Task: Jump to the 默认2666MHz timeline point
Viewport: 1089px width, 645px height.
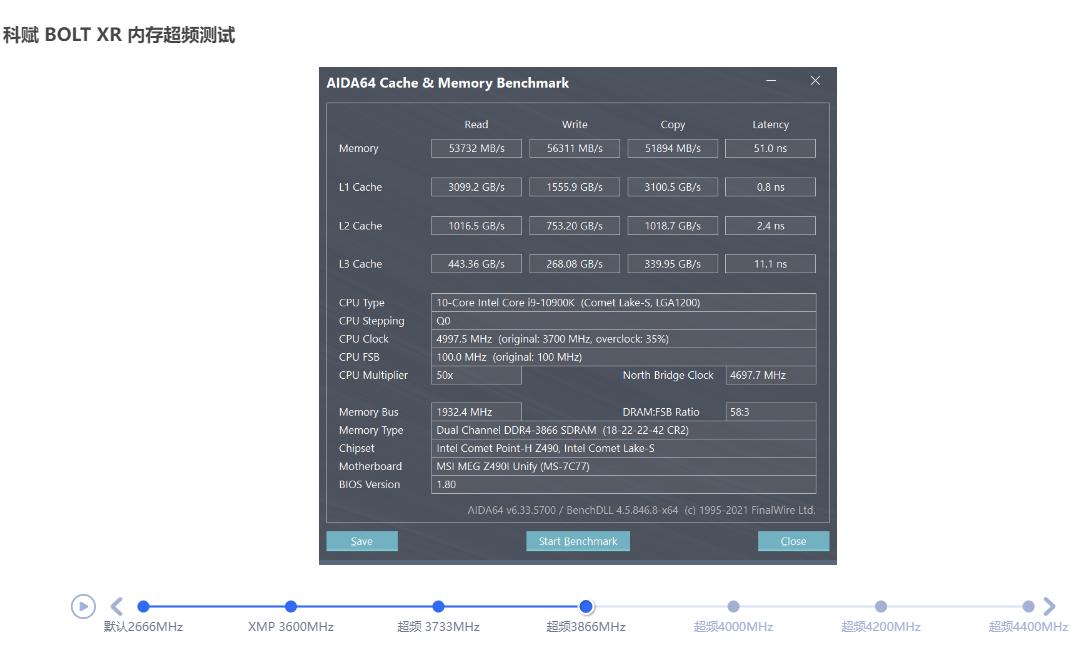Action: (x=143, y=606)
